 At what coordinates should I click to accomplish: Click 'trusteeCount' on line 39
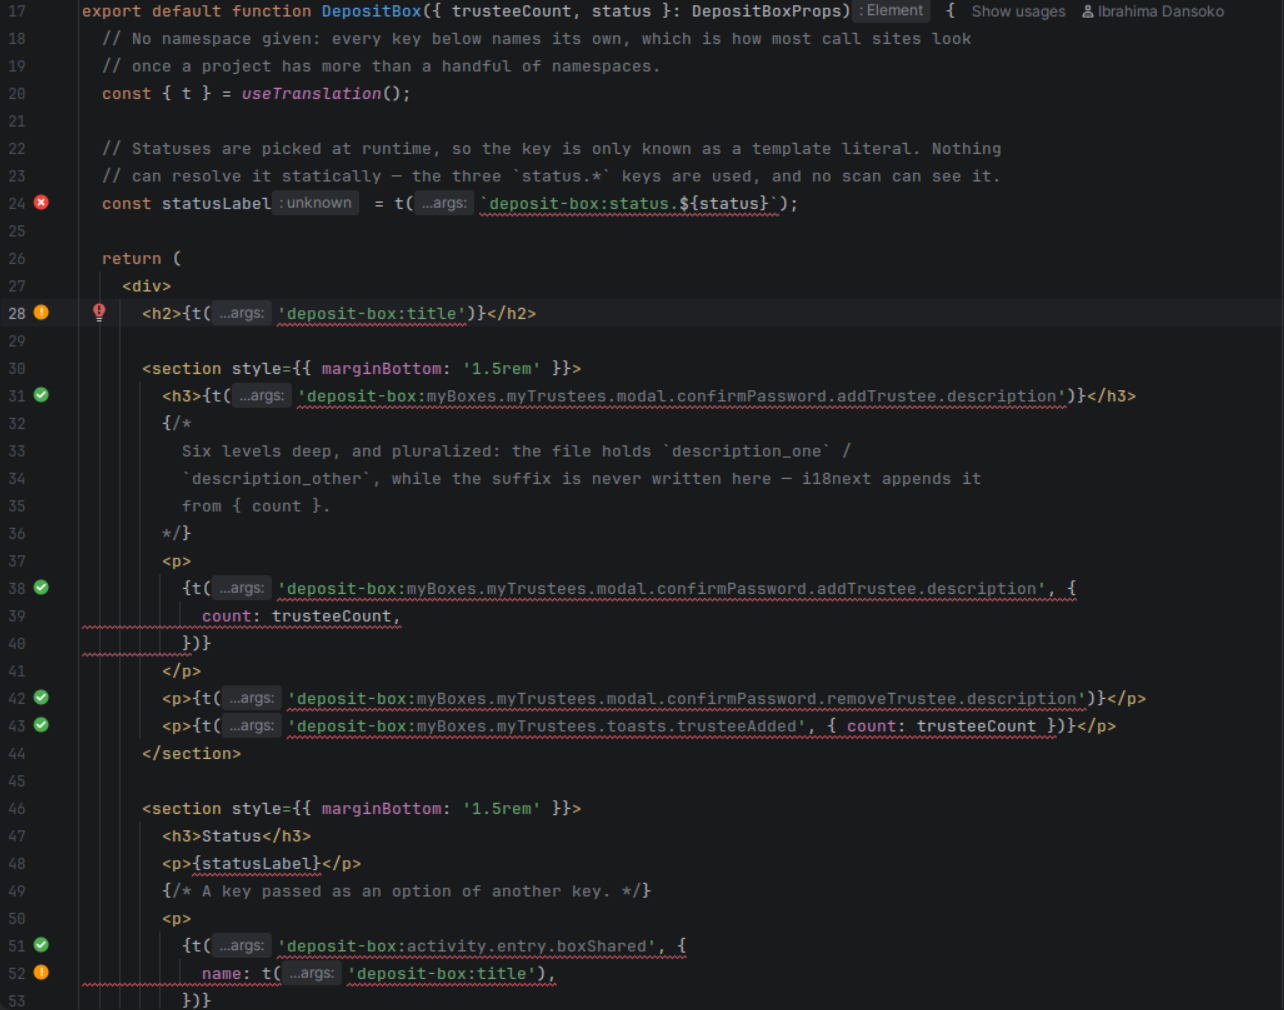click(x=331, y=616)
